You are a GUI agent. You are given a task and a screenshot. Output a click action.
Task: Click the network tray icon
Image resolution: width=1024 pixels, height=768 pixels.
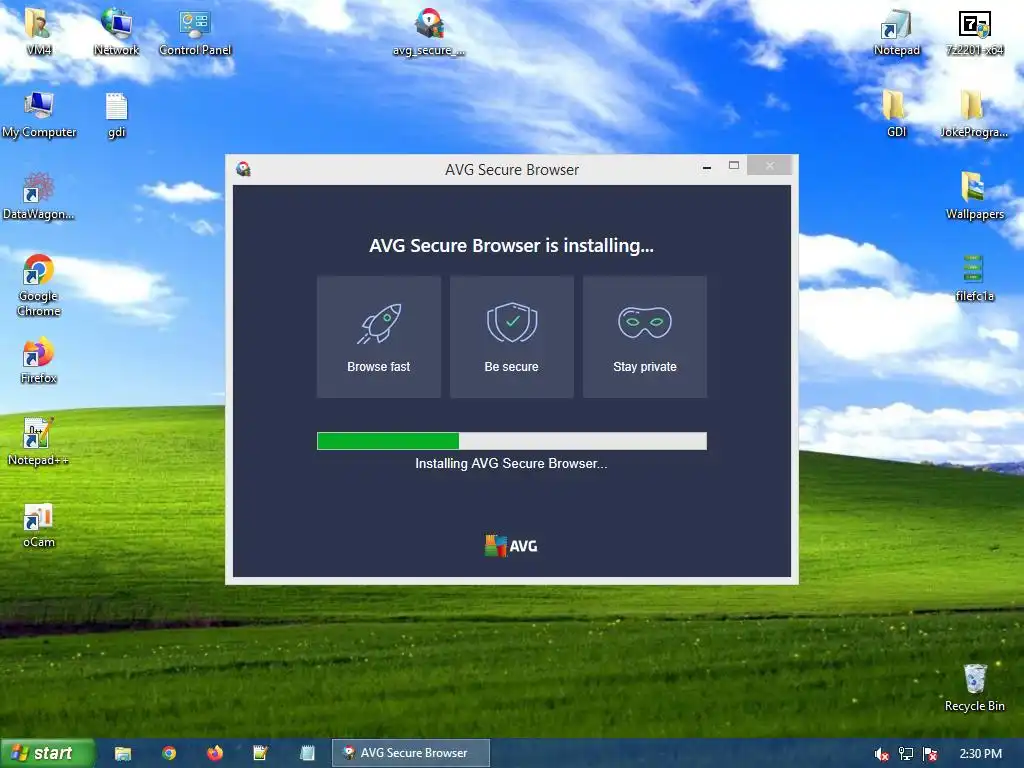click(906, 754)
